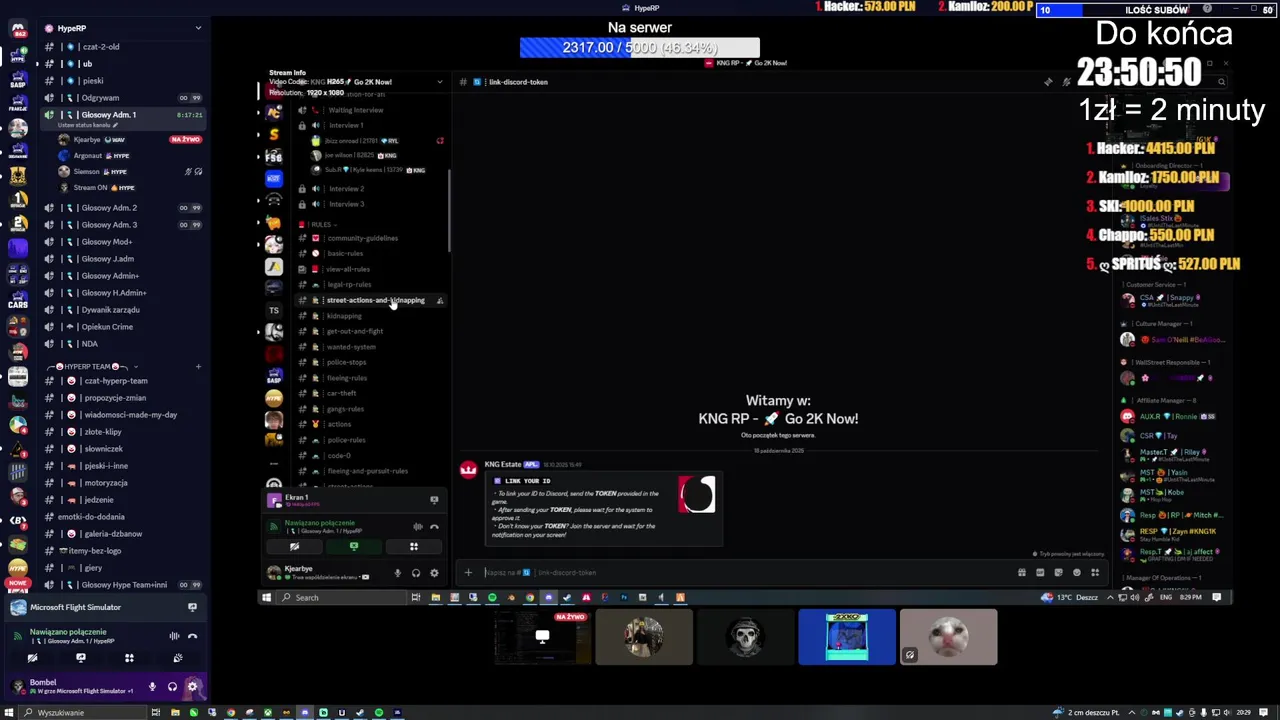This screenshot has height=720, width=1280.
Task: Open the itemy-bez-logo channel
Action: click(122, 551)
